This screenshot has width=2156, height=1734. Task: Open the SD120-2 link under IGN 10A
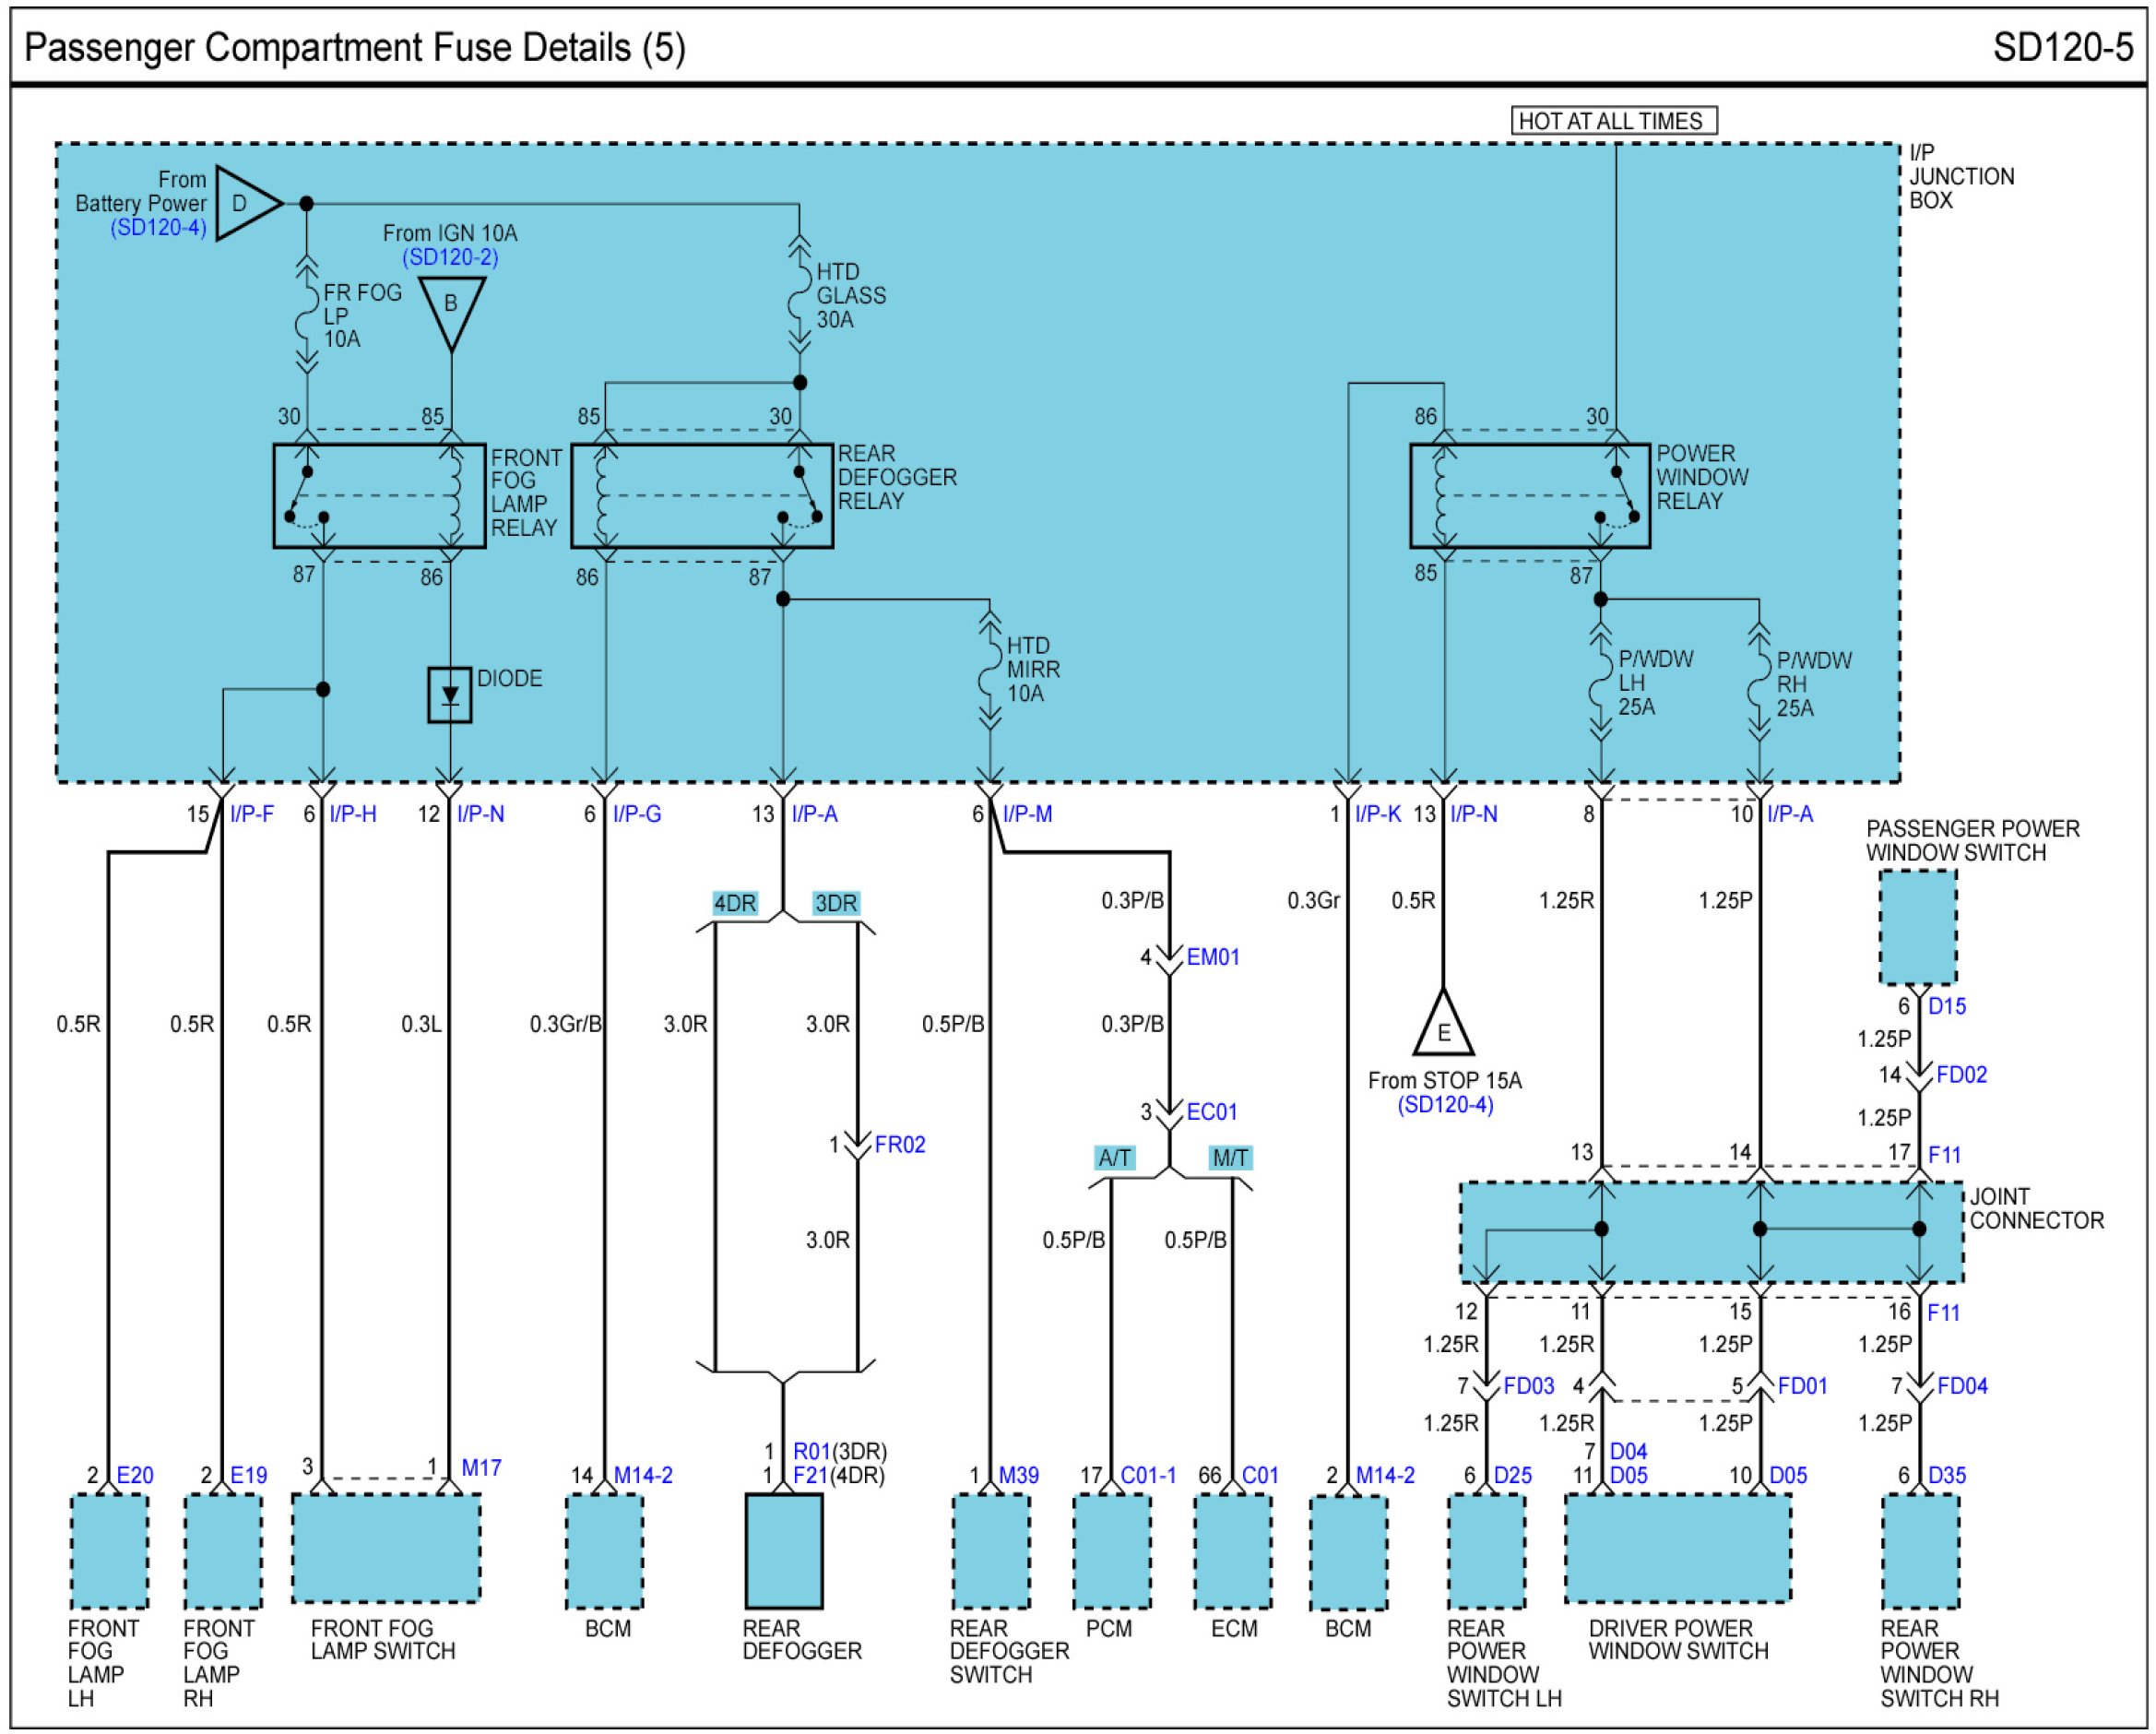(x=450, y=257)
